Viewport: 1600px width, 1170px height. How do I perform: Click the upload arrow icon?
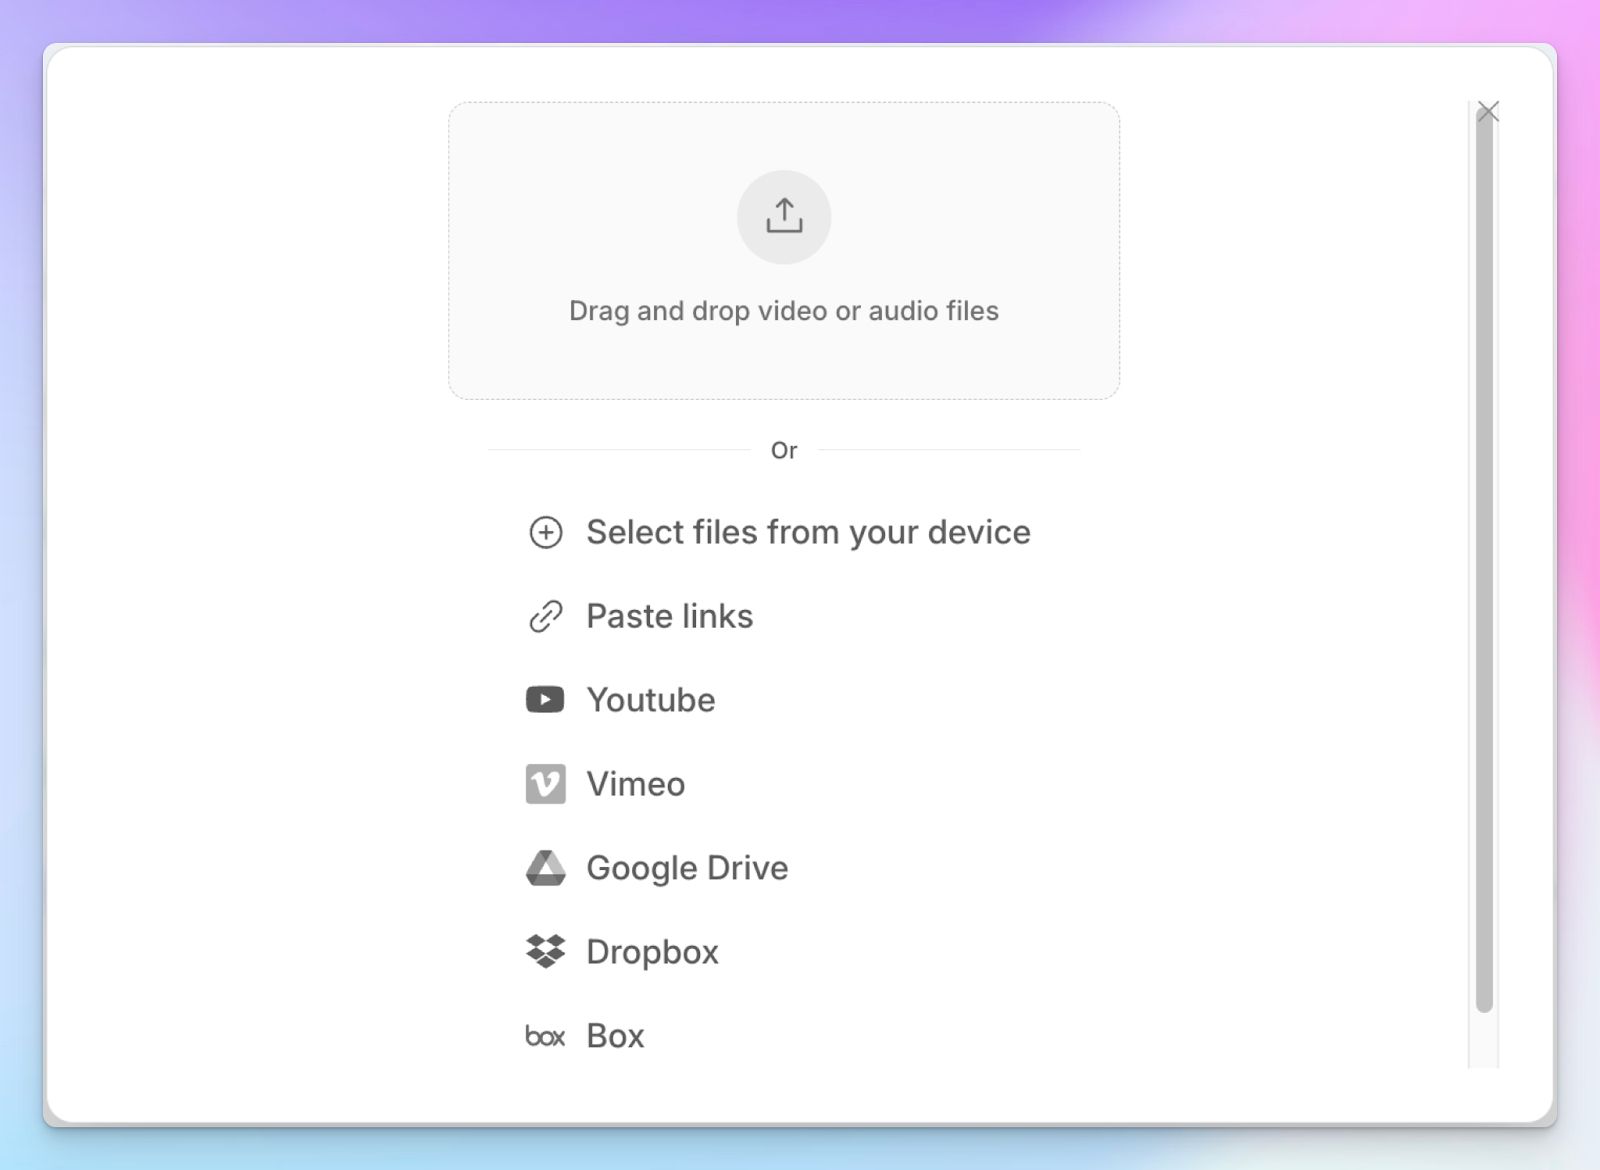point(784,217)
